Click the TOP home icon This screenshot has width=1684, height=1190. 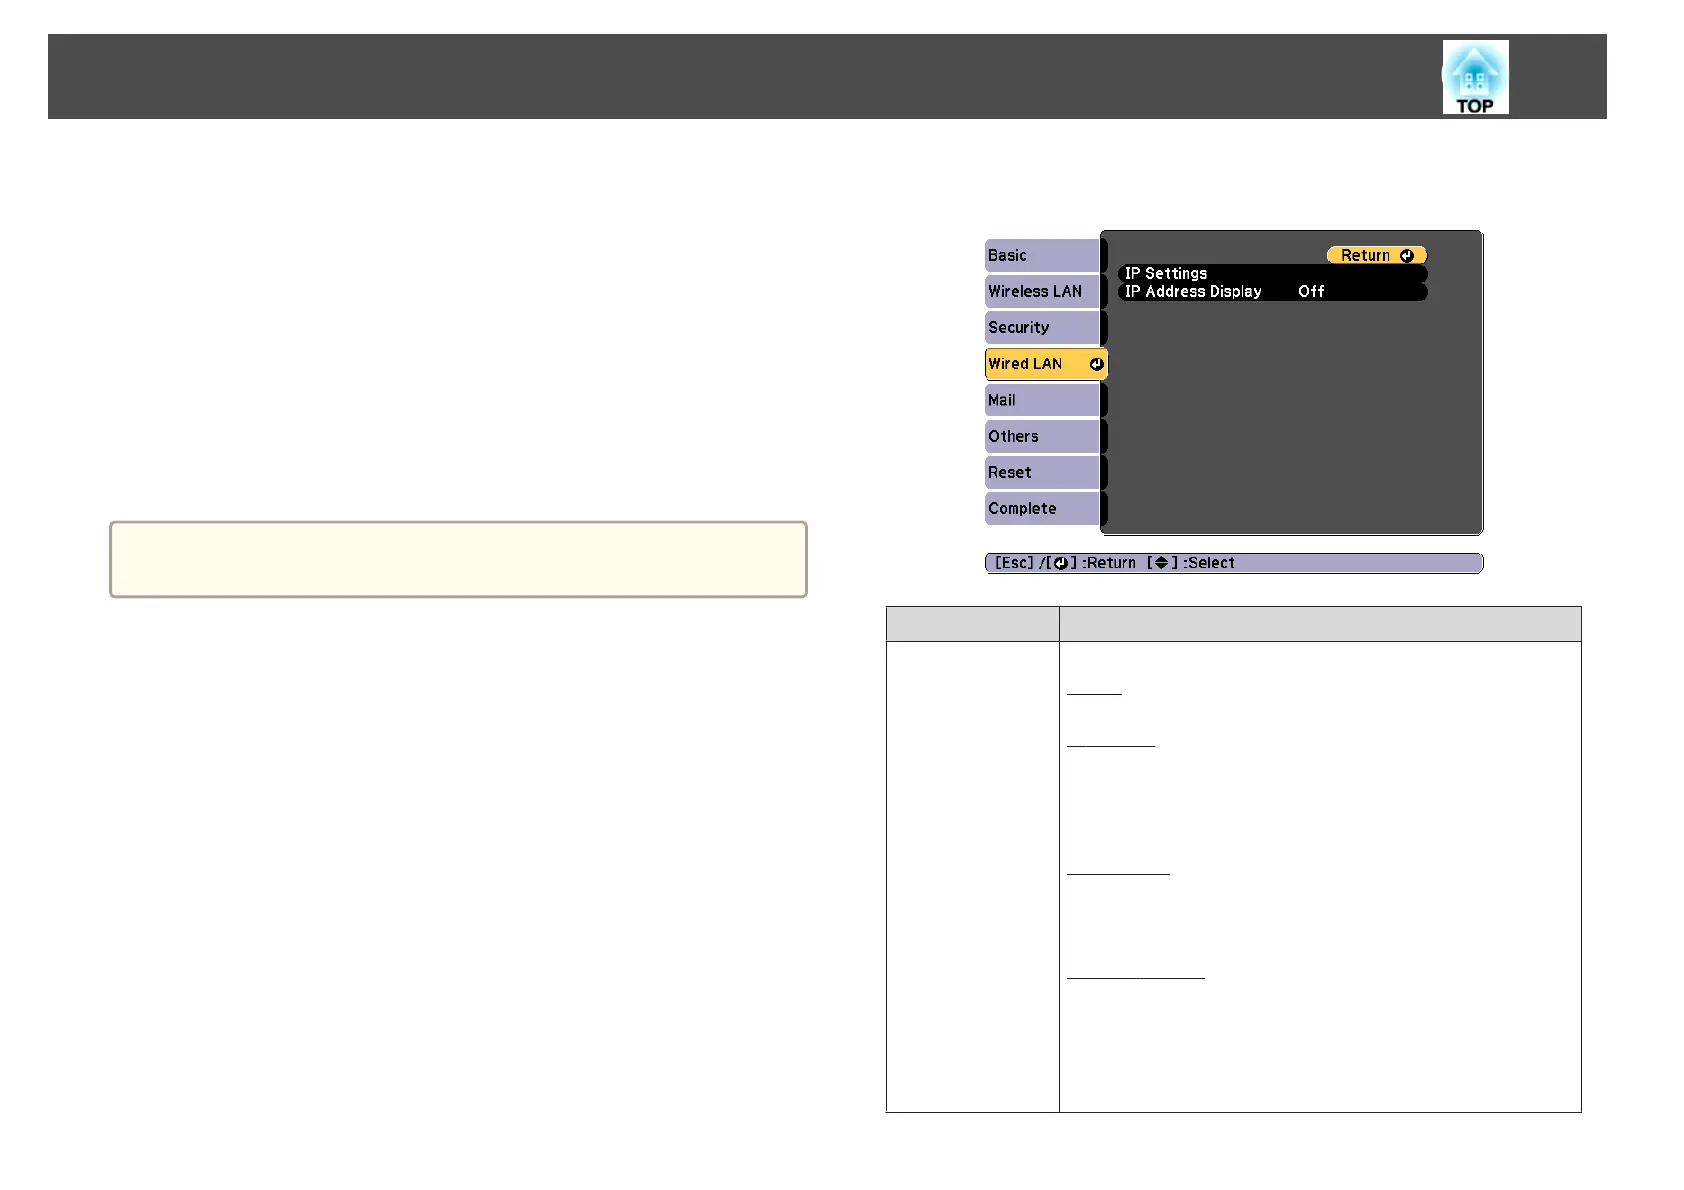[1475, 77]
